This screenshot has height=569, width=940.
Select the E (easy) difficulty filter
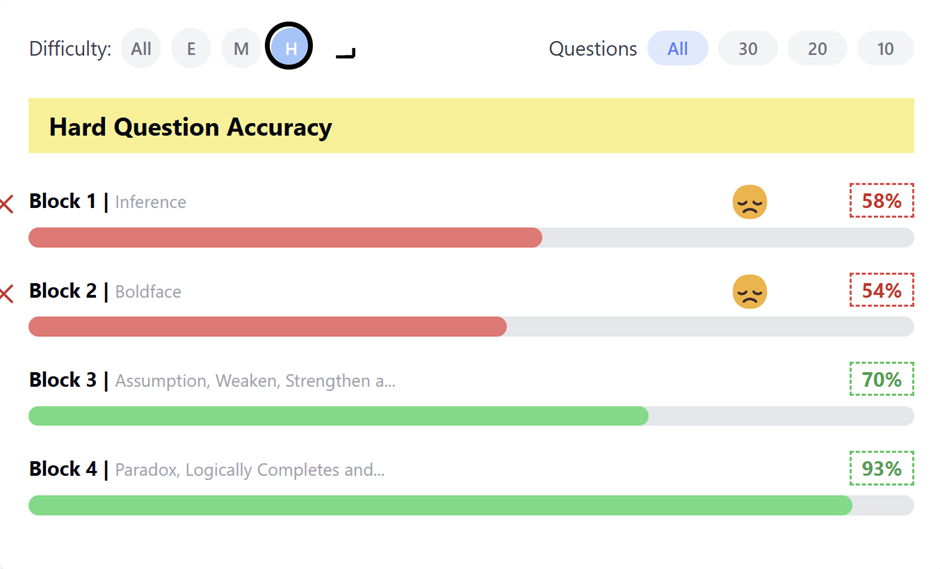coord(191,48)
